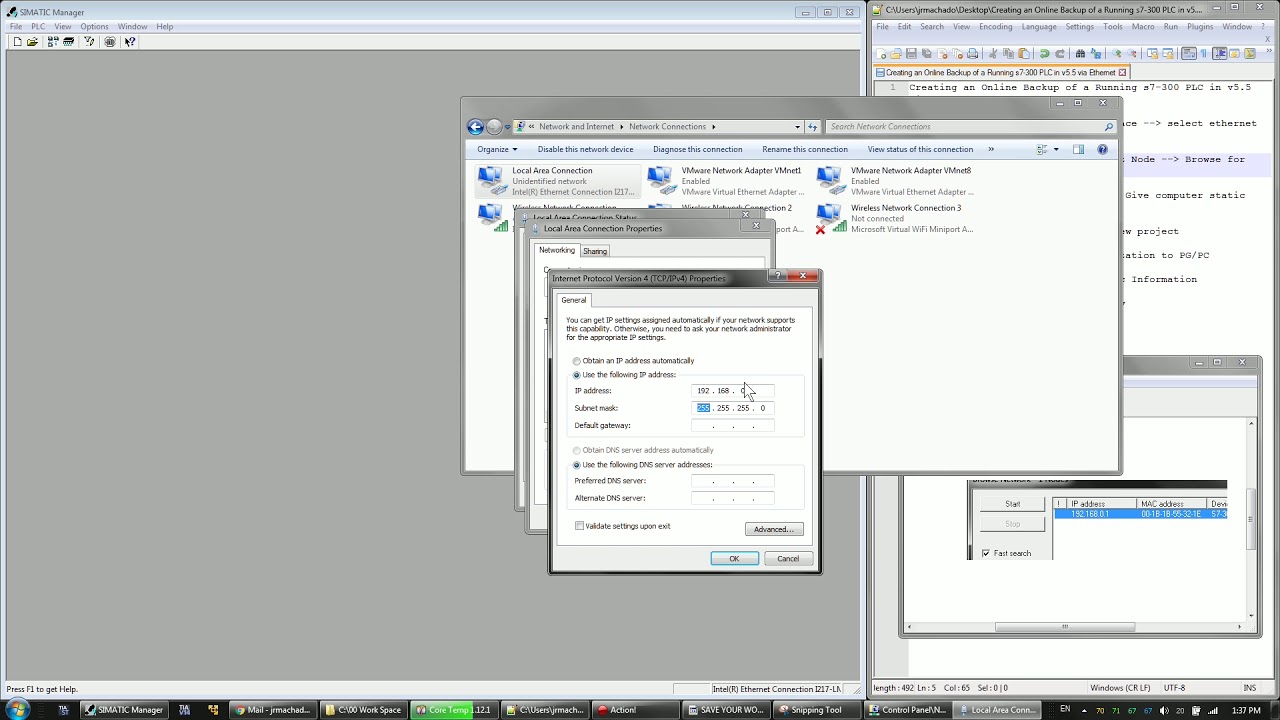Image resolution: width=1280 pixels, height=720 pixels.
Task: Click Default gateway input field
Action: click(733, 425)
